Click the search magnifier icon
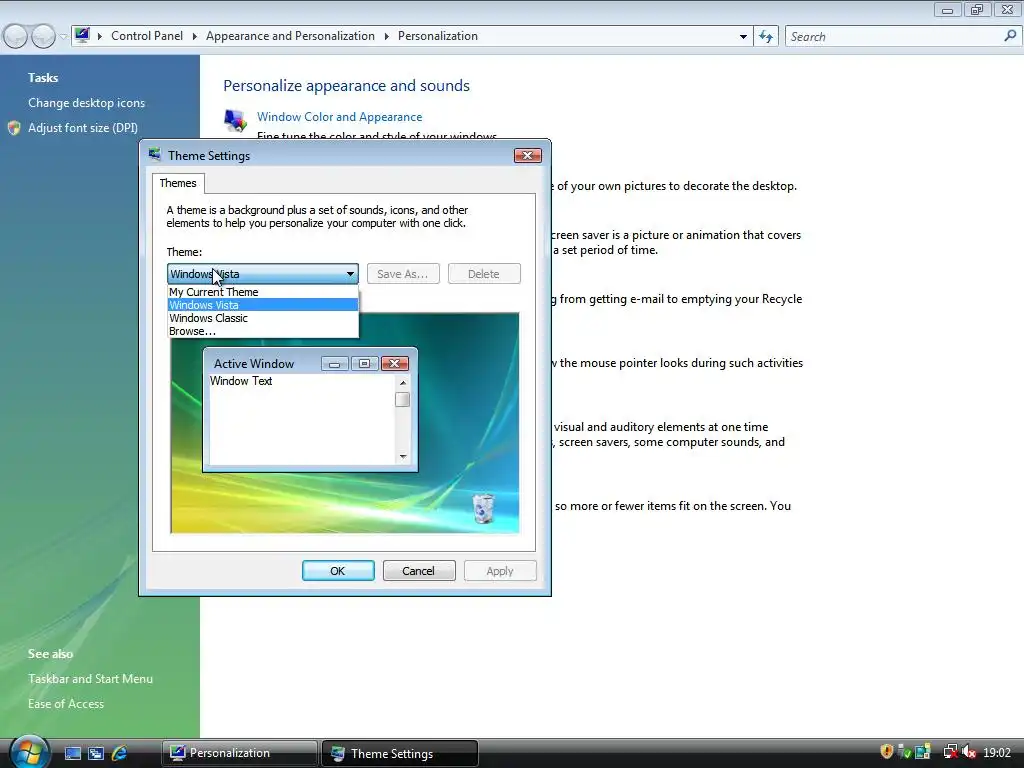The image size is (1024, 768). click(x=1010, y=36)
